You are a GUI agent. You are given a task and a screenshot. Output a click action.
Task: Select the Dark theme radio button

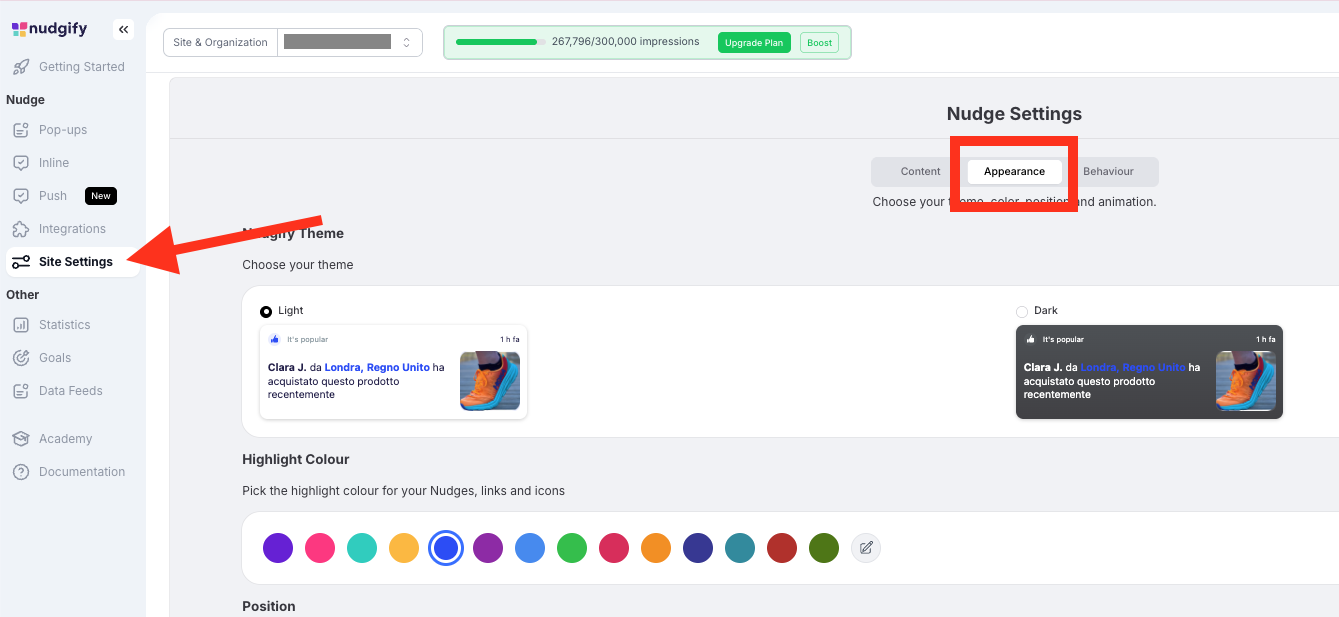pos(1022,311)
